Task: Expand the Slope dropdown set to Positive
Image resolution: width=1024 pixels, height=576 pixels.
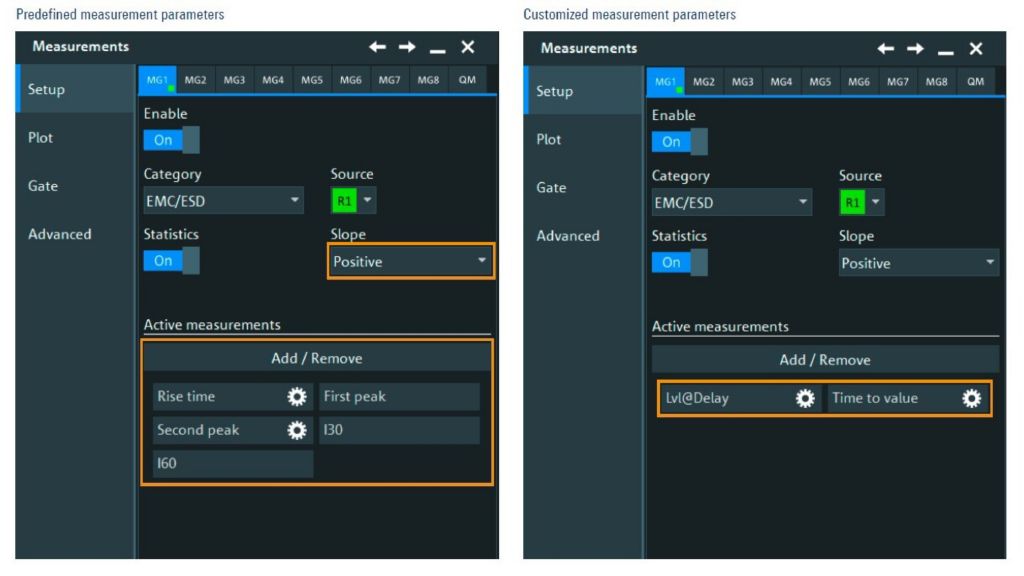Action: (410, 260)
